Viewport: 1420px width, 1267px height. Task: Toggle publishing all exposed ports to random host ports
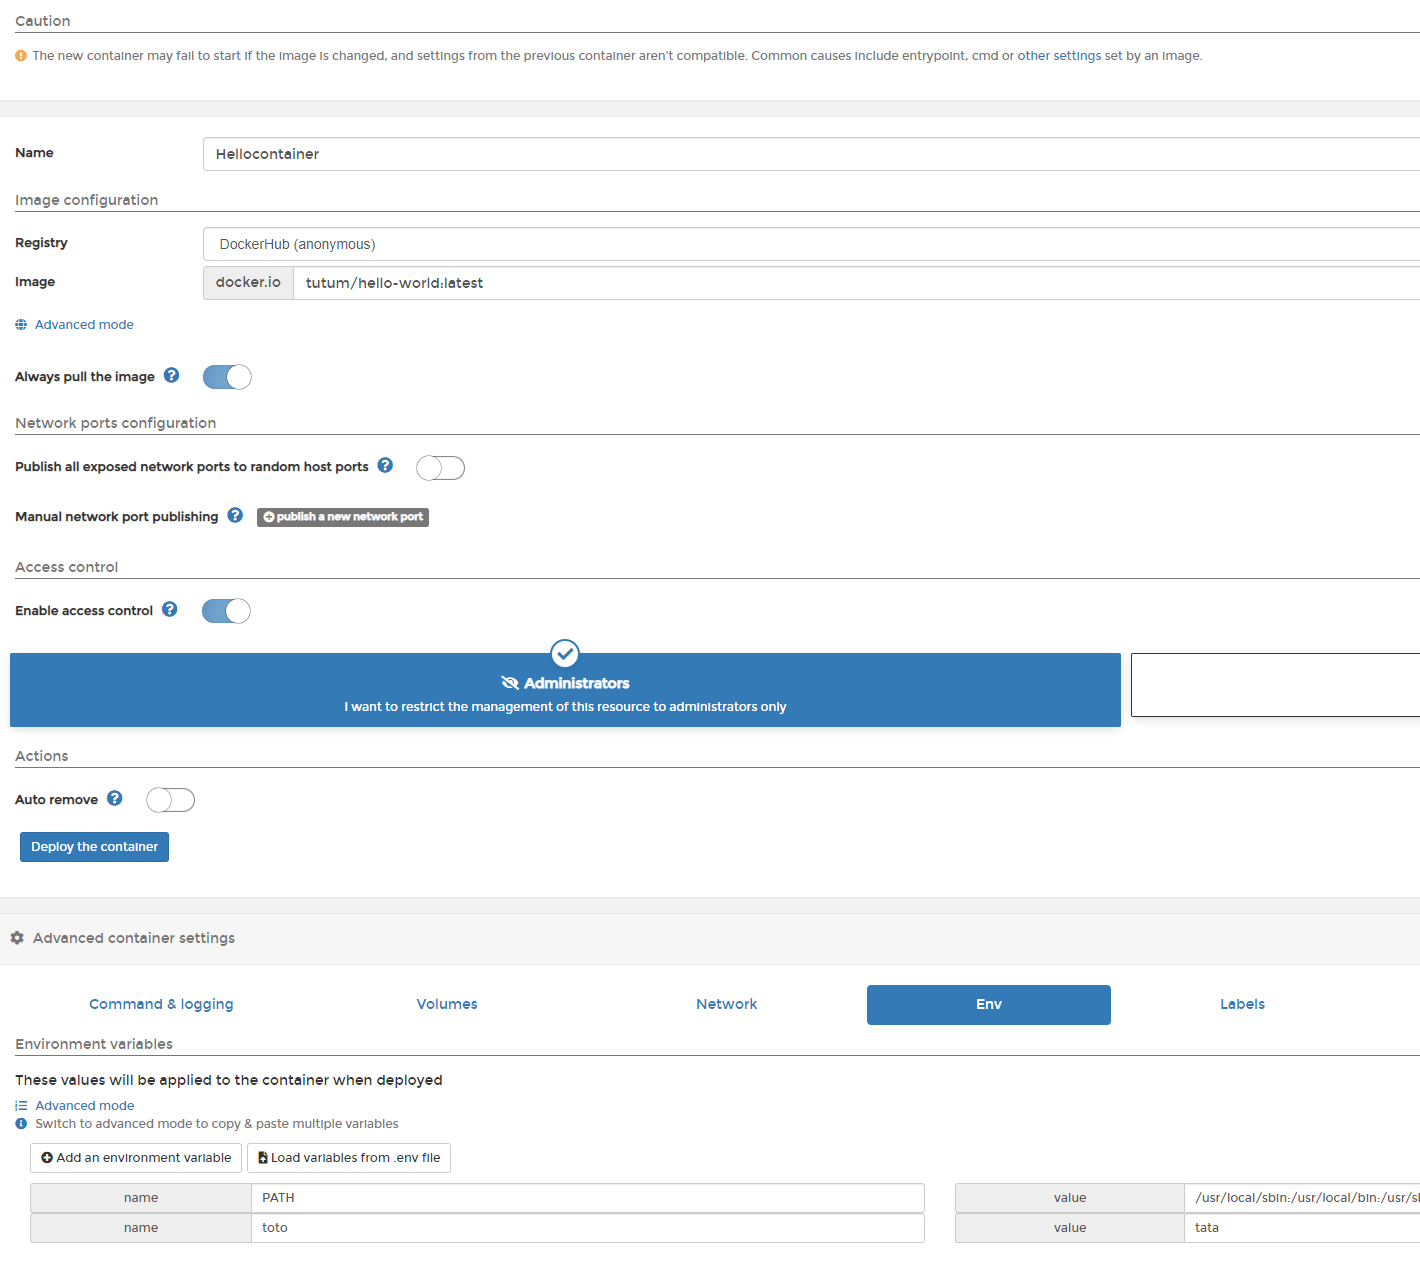pyautogui.click(x=440, y=467)
